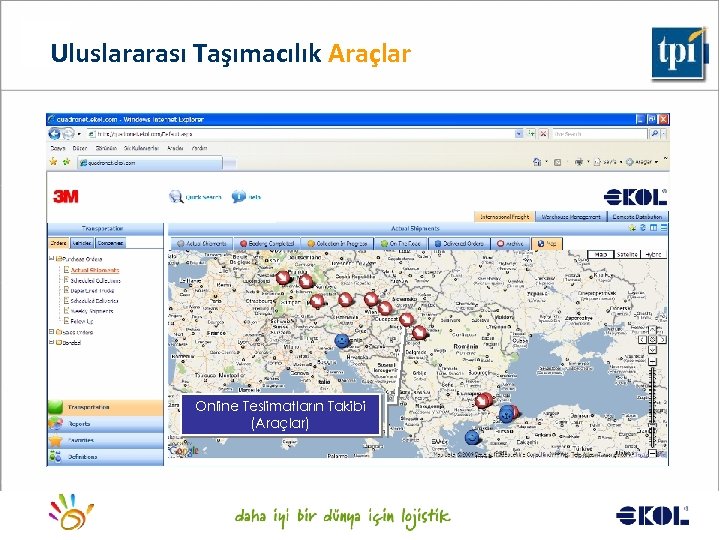Screen dimensions: 720x540
Task: Click the blue ship marker near Istanbul
Action: (506, 415)
